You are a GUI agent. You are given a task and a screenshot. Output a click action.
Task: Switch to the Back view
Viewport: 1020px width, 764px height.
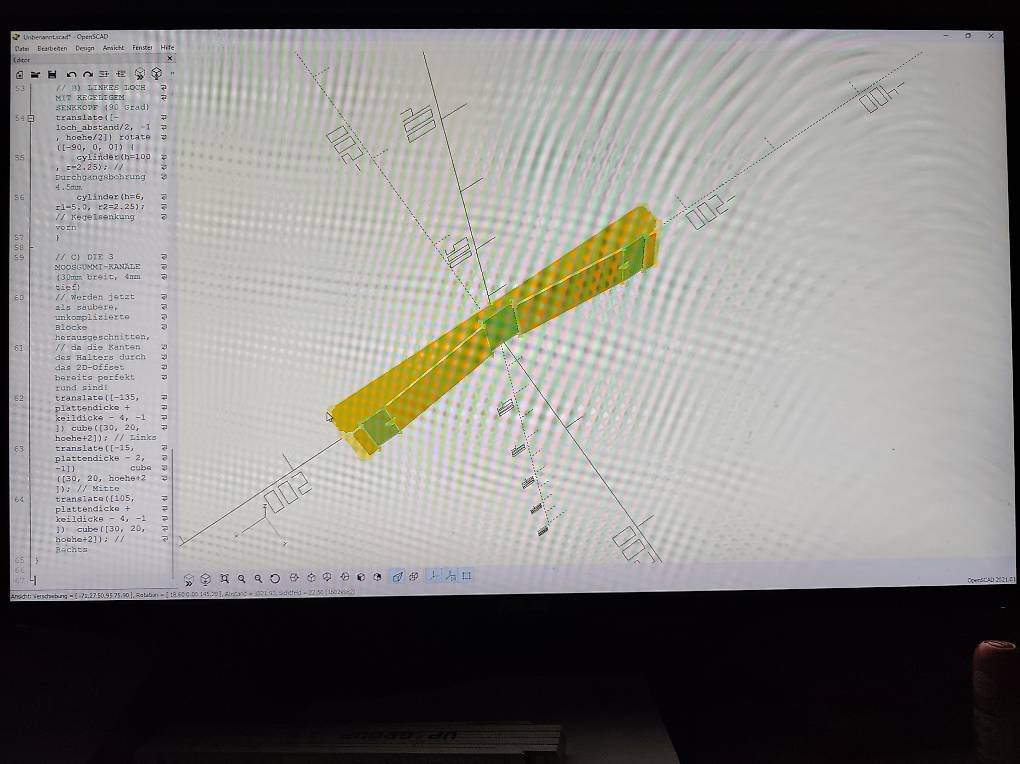pos(377,577)
